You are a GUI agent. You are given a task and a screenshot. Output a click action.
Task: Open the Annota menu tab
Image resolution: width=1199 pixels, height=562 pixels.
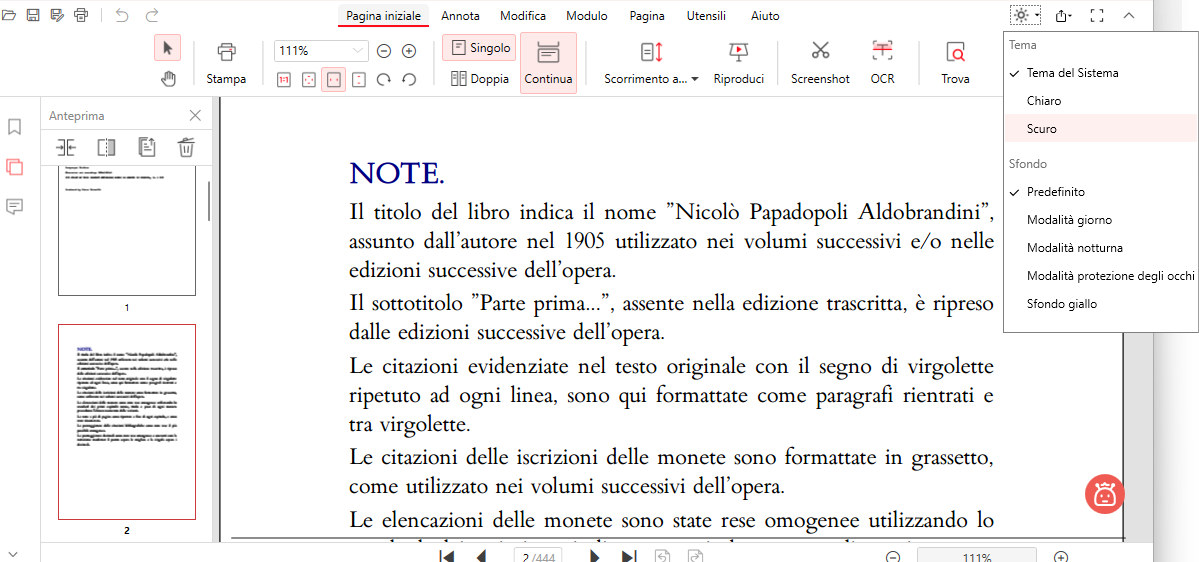point(460,16)
